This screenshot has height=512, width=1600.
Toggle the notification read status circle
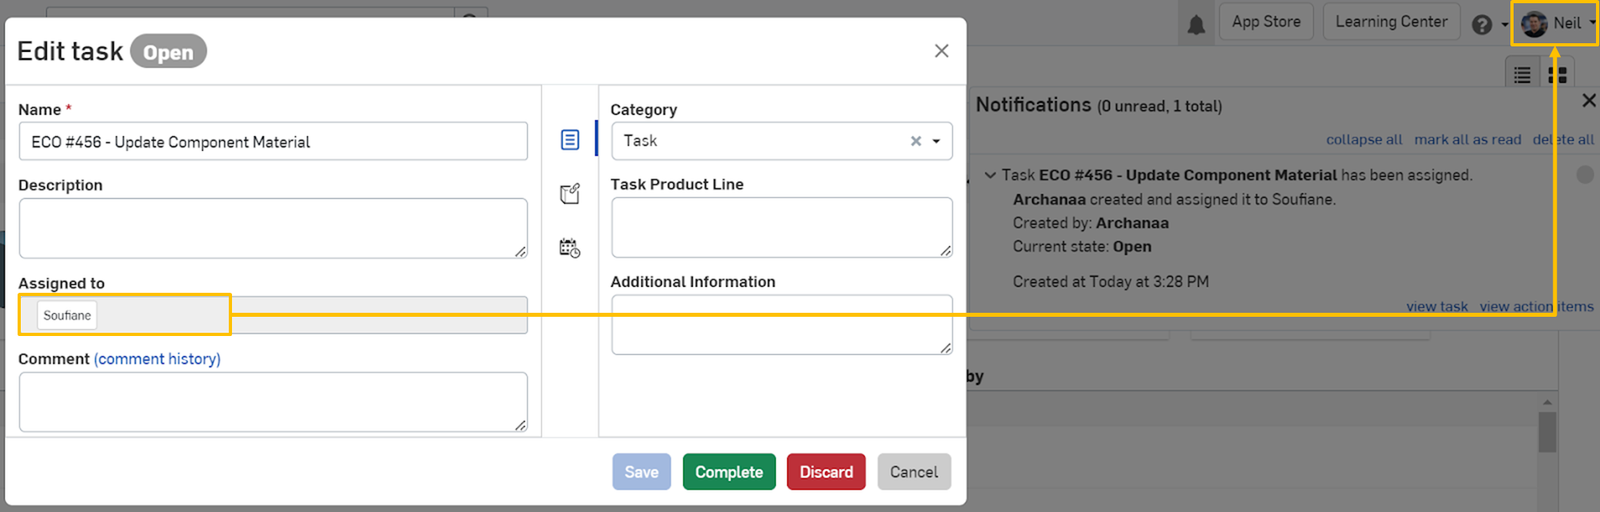pos(1585,175)
